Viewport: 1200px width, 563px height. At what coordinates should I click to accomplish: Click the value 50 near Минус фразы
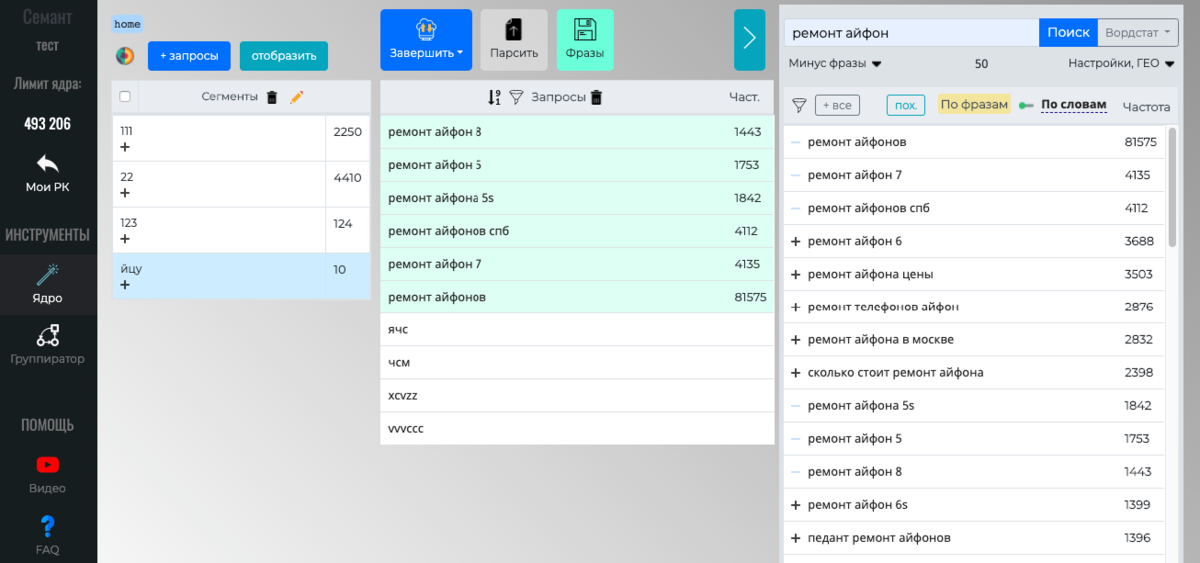tap(981, 63)
